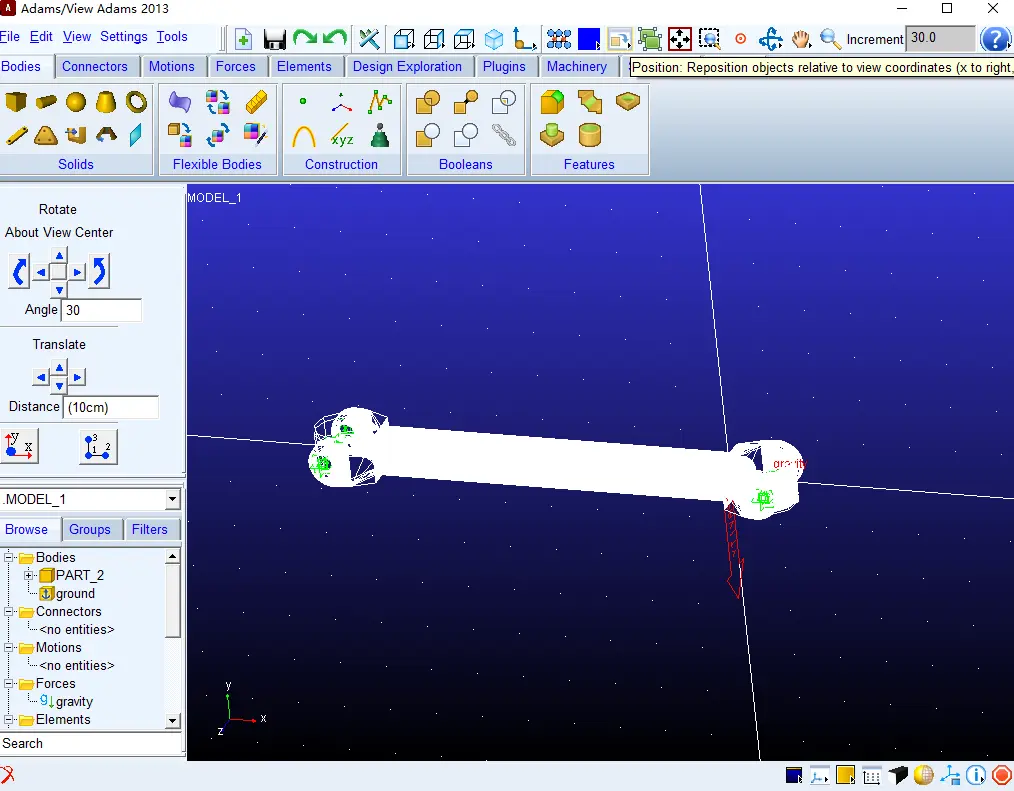Viewport: 1014px width, 791px height.
Task: Collapse the Motions tree folder
Action: (x=9, y=647)
